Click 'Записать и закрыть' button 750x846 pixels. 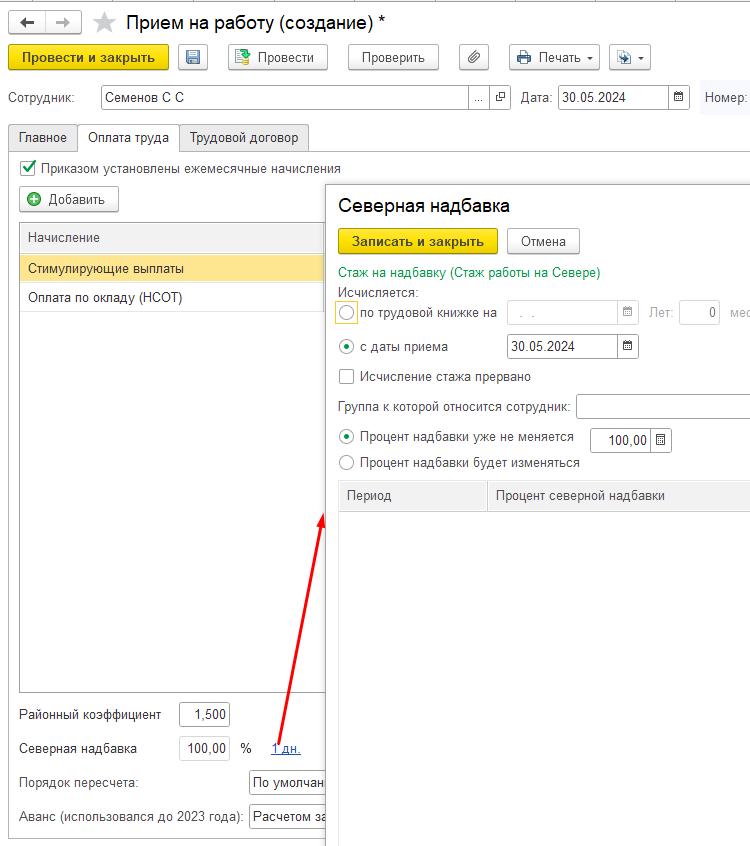pos(417,241)
